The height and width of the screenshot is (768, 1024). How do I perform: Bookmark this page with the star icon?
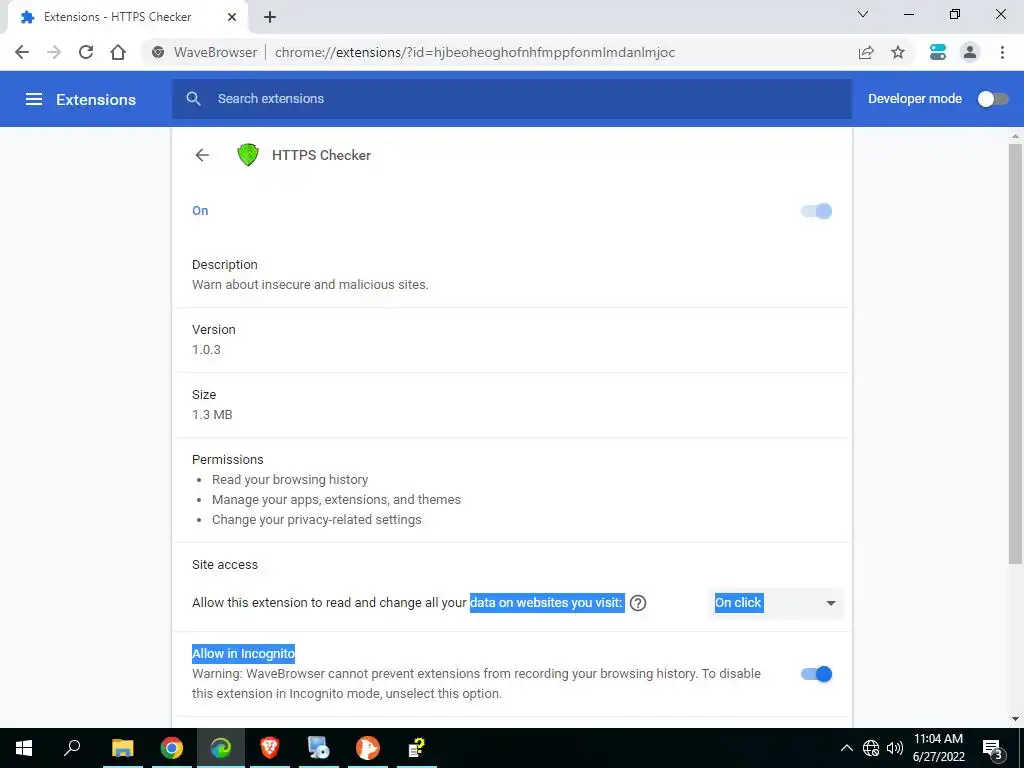tap(898, 52)
